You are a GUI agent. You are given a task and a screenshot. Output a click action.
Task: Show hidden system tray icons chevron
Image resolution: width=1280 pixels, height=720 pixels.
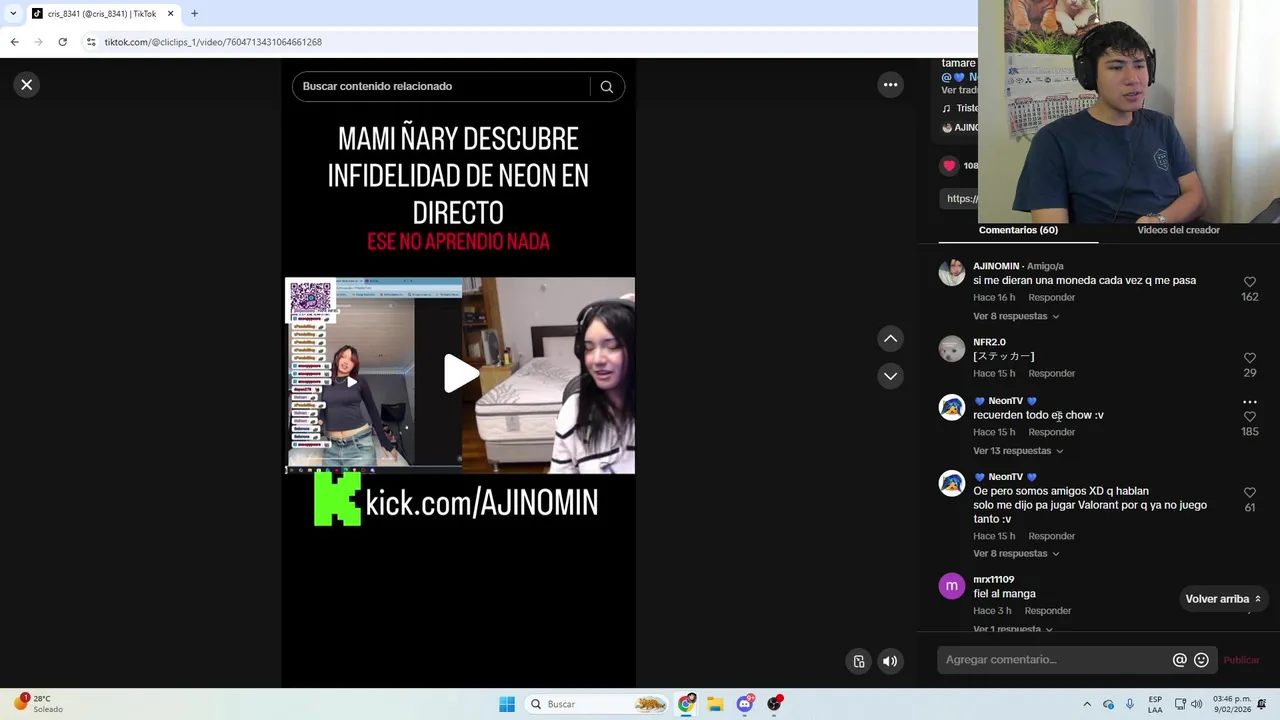tap(1087, 704)
